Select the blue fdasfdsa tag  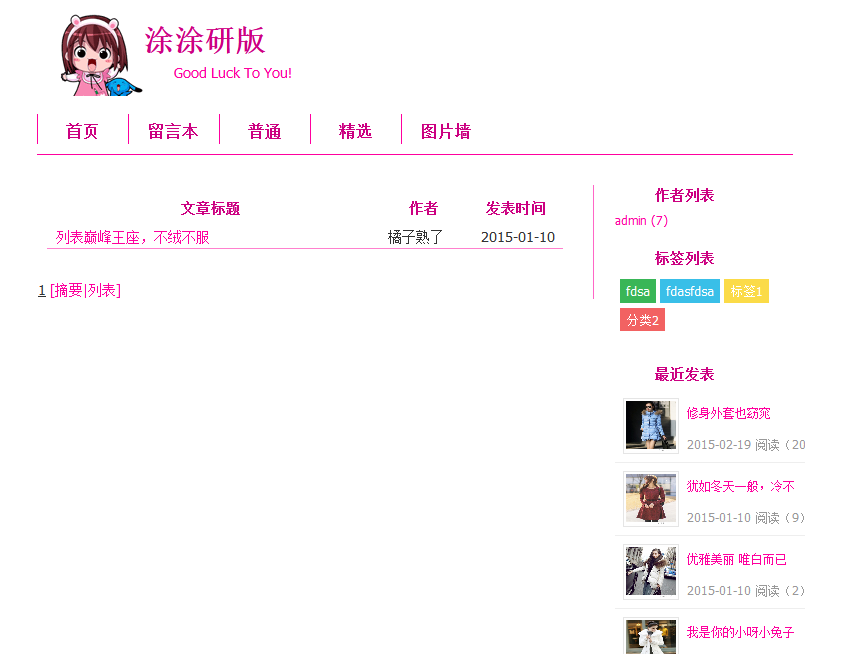click(690, 291)
